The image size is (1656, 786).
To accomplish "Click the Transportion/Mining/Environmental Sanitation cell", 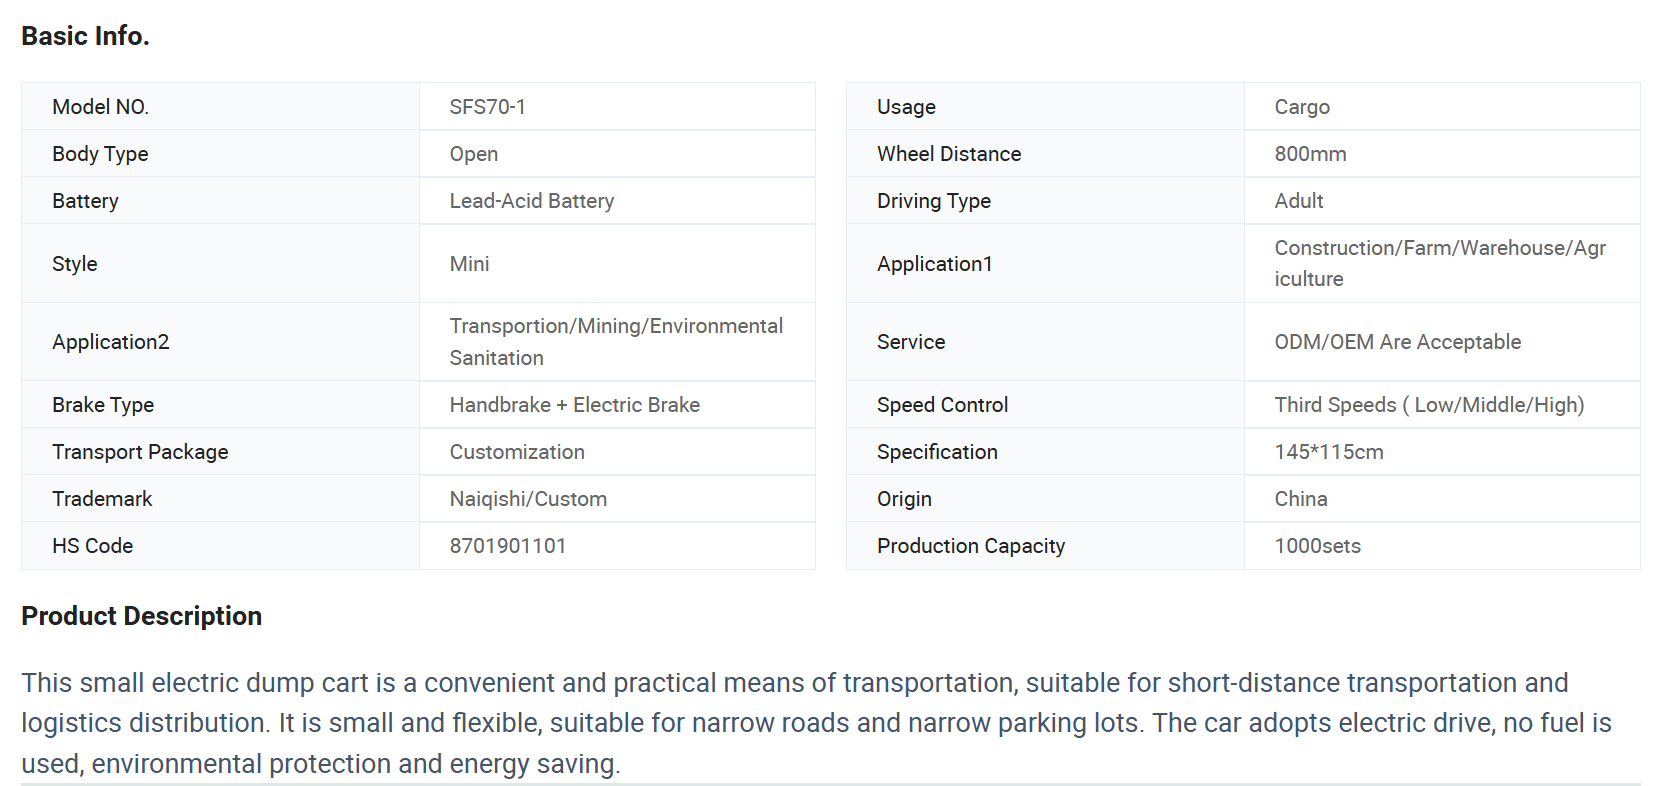I will click(x=615, y=342).
